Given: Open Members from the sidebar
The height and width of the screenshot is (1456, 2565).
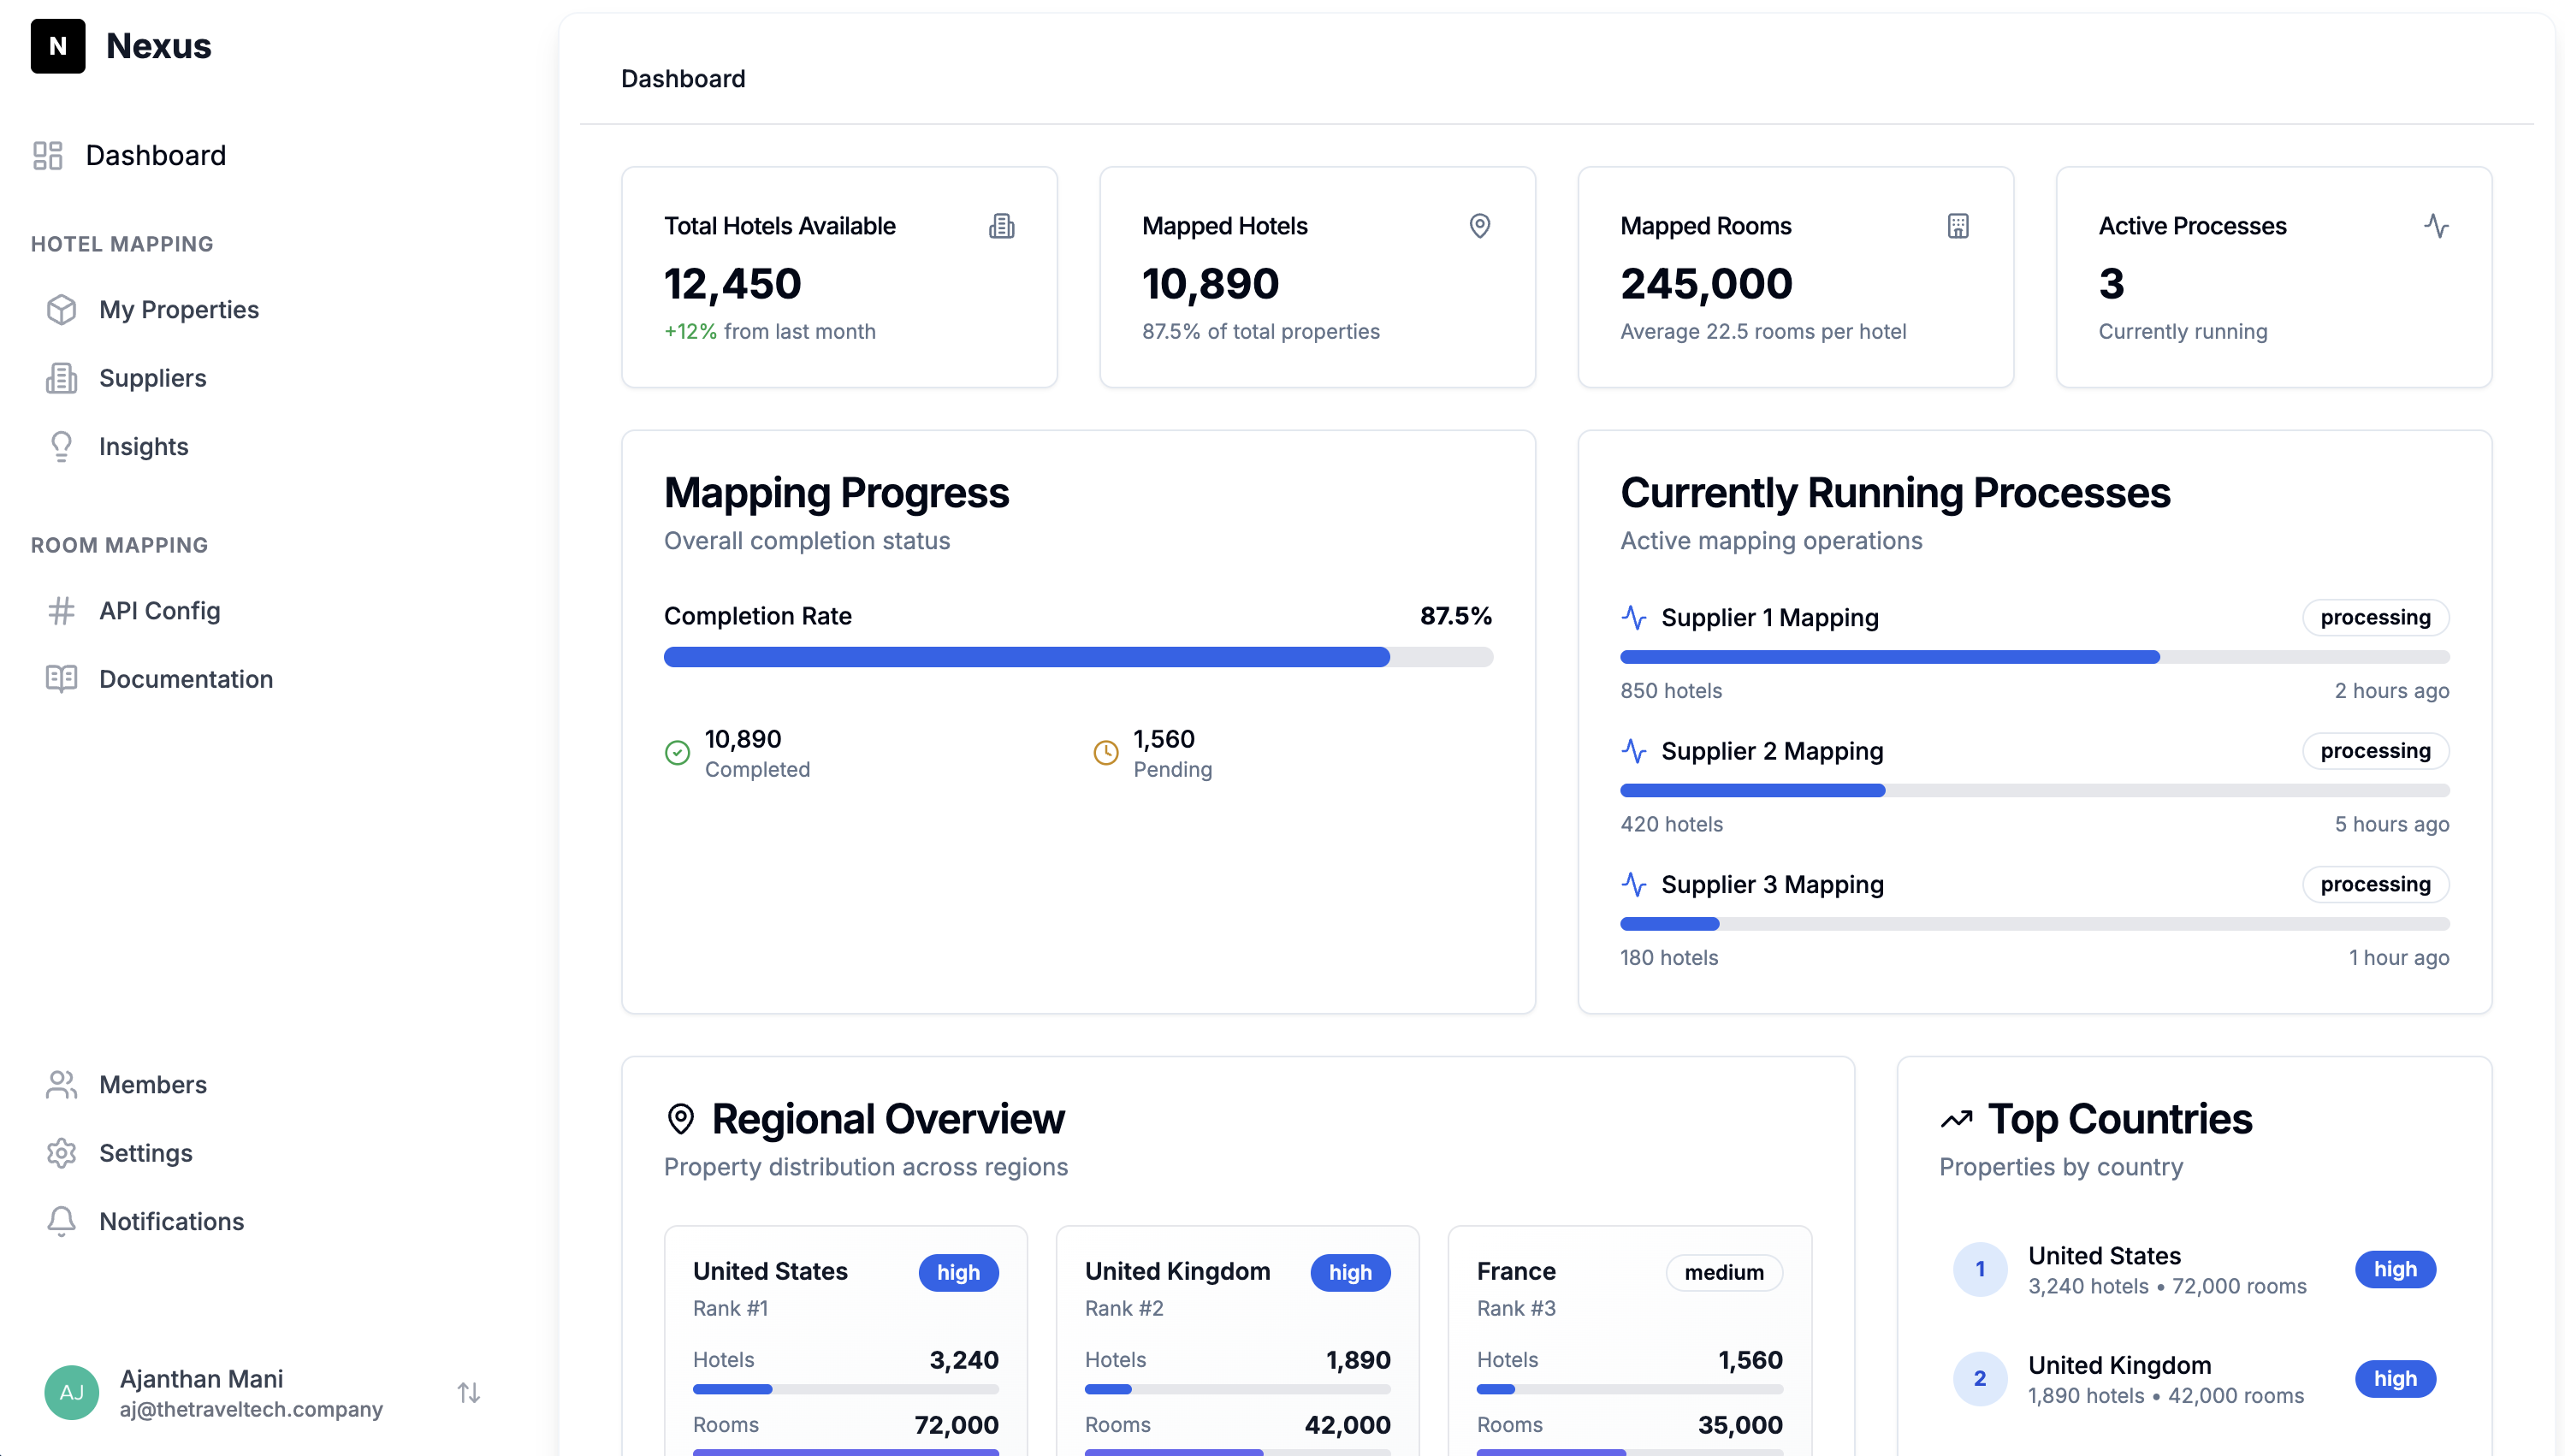Looking at the screenshot, I should (152, 1084).
